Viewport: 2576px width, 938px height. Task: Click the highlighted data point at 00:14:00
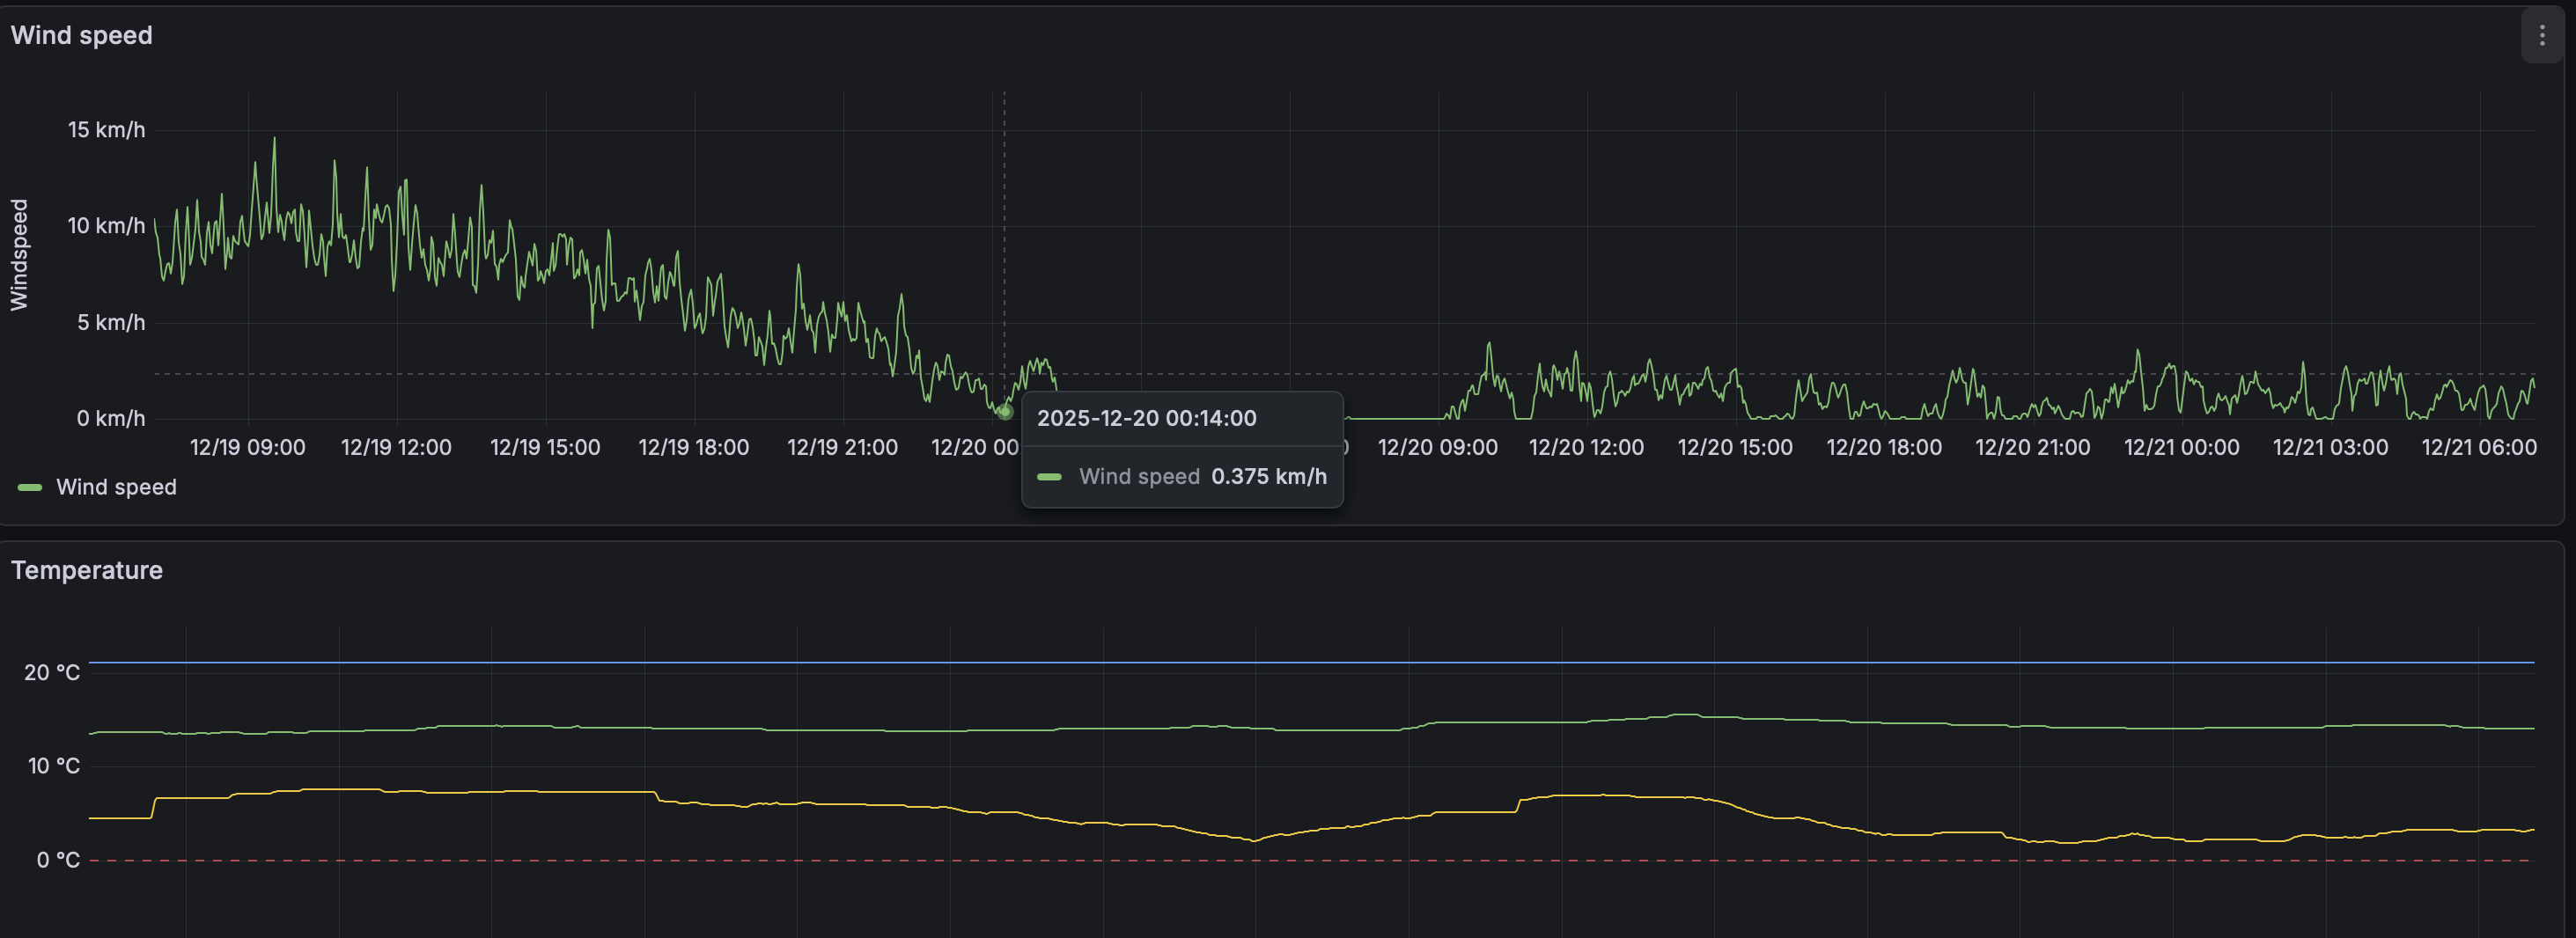(1005, 412)
